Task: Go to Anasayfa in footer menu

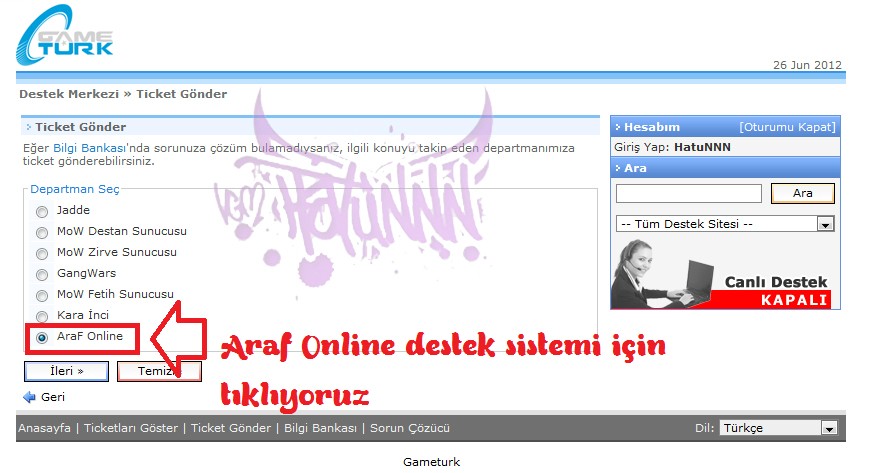Action: coord(44,428)
